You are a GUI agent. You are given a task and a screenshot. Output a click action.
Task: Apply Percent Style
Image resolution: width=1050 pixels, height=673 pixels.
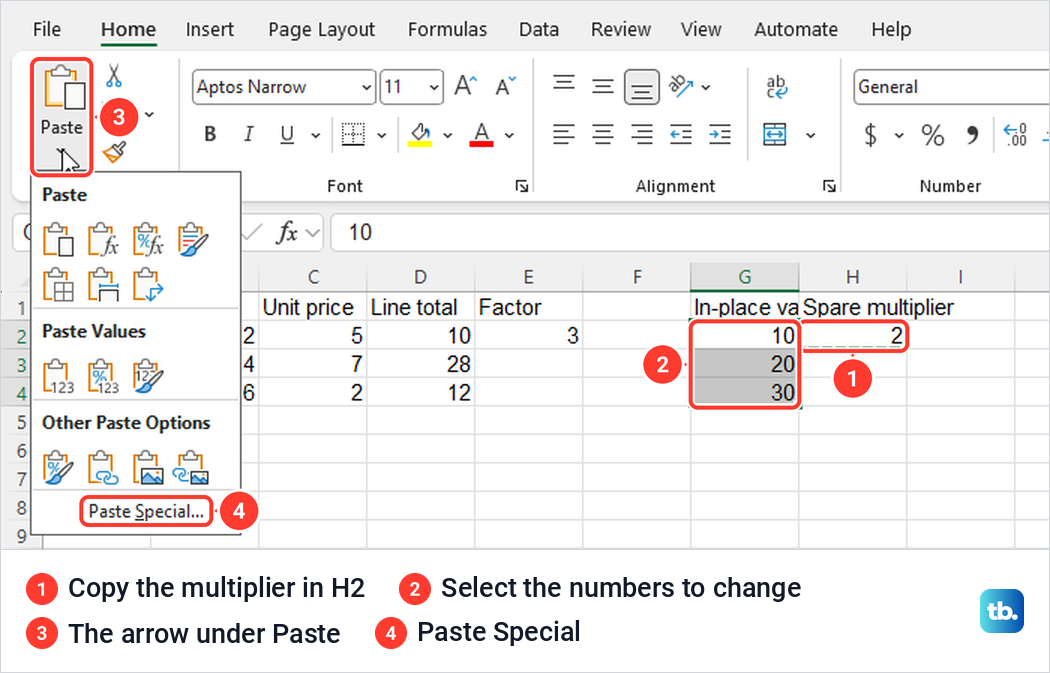coord(932,135)
